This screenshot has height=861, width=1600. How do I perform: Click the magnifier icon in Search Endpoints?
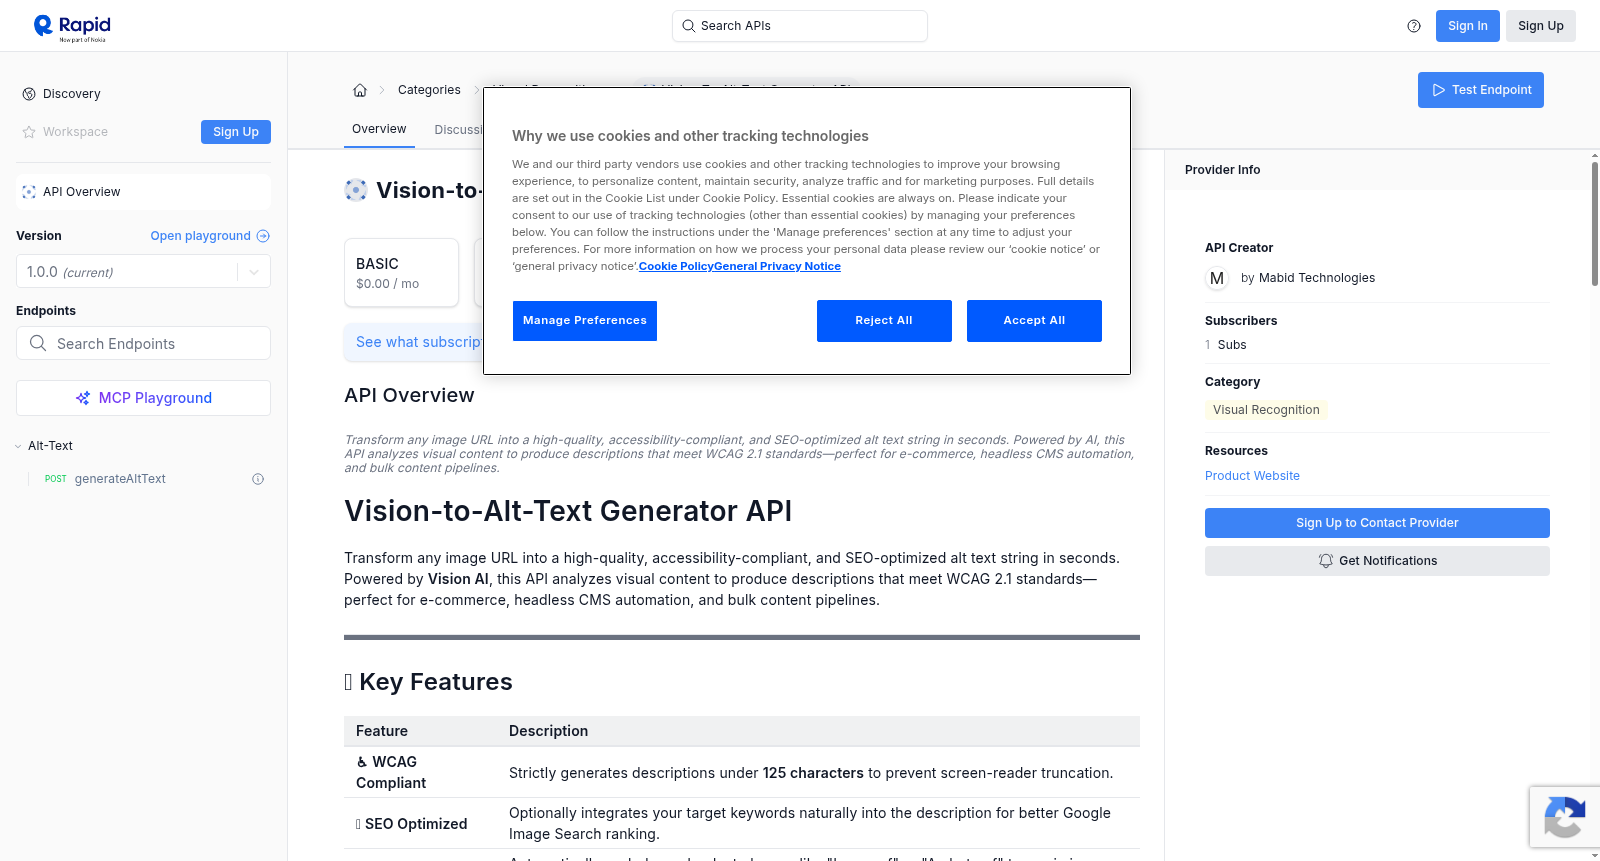point(38,343)
